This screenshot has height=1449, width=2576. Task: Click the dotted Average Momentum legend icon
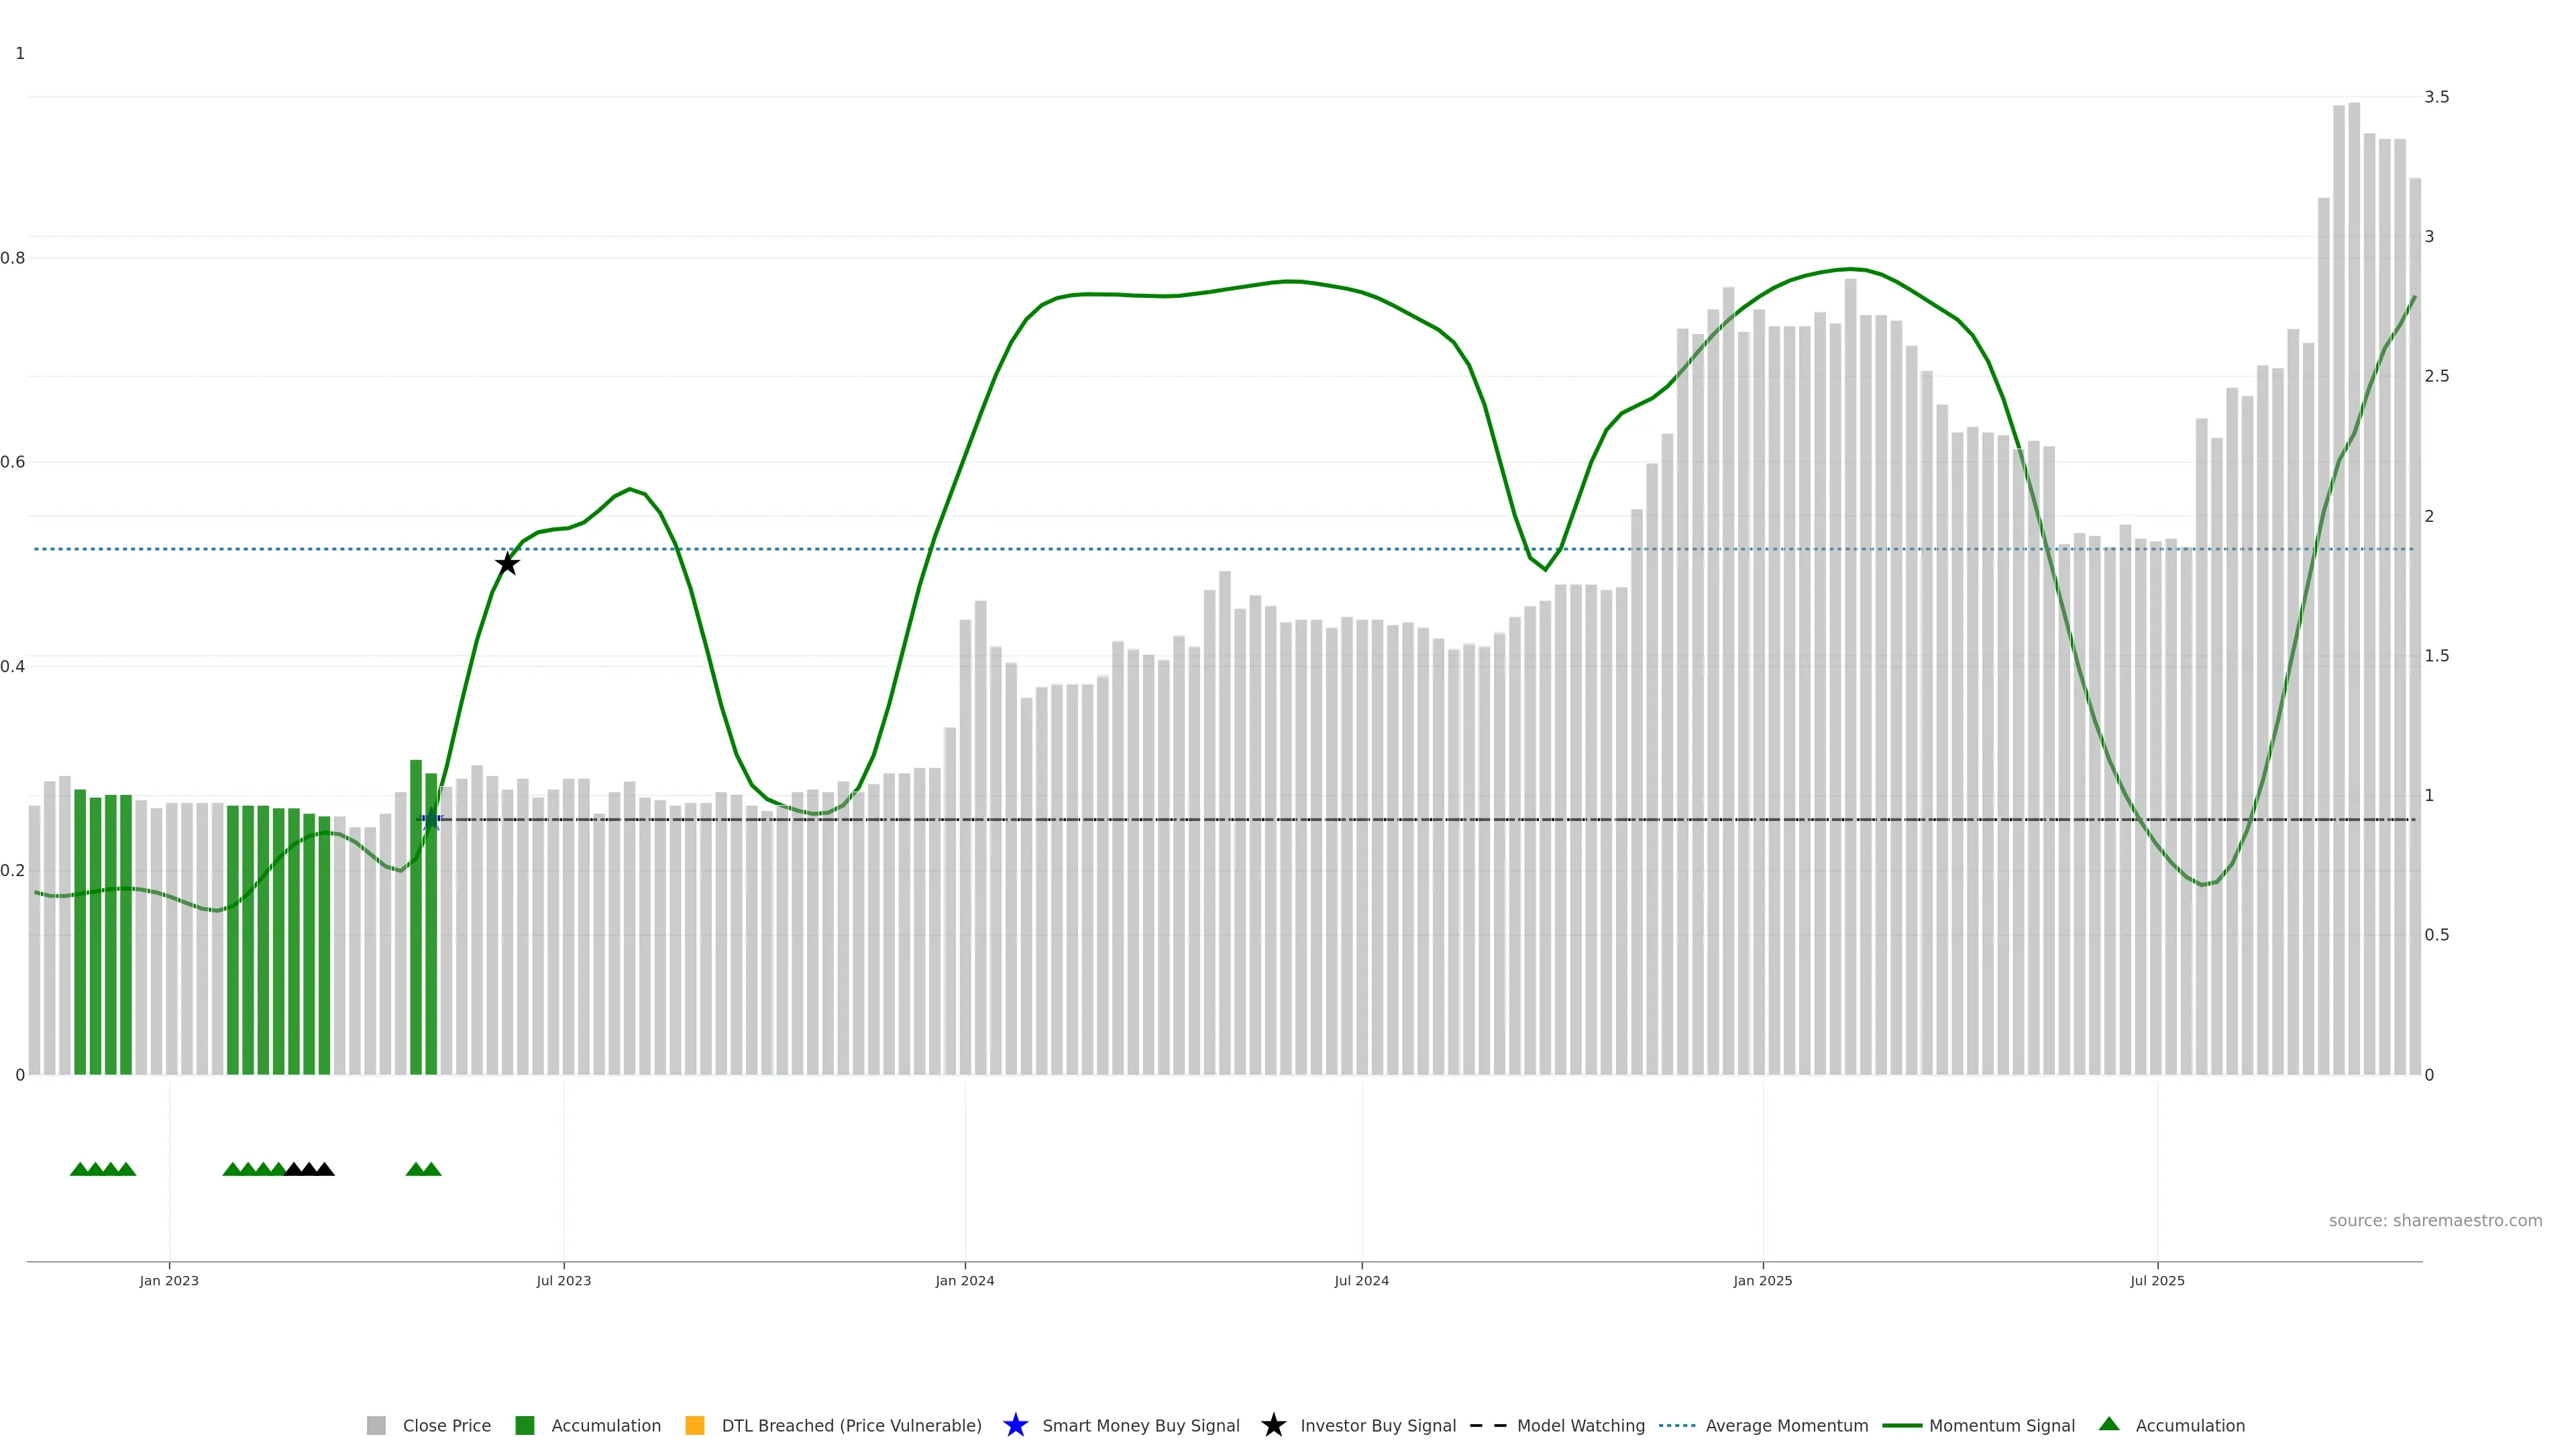[x=1677, y=1425]
